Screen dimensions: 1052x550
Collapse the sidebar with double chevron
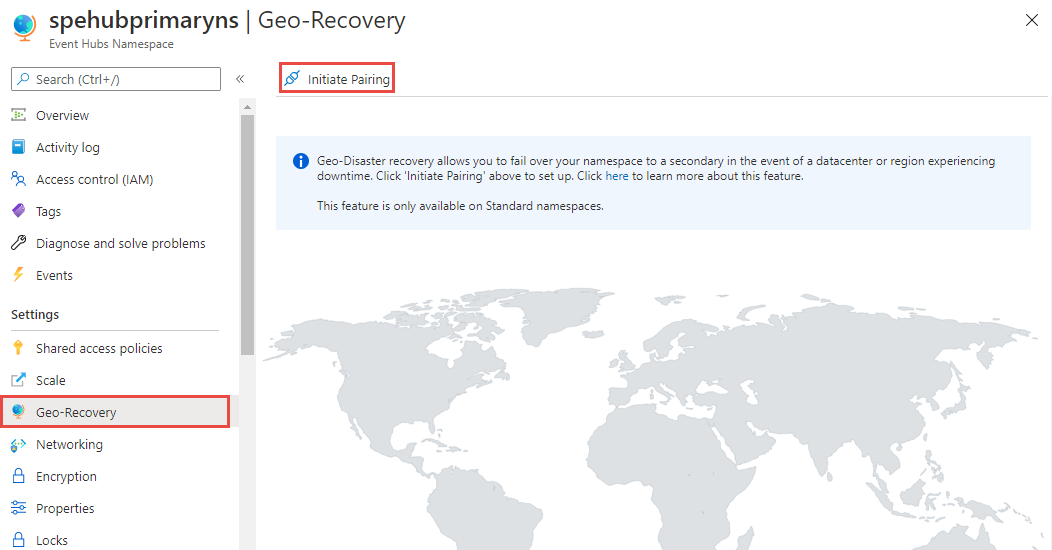point(240,79)
